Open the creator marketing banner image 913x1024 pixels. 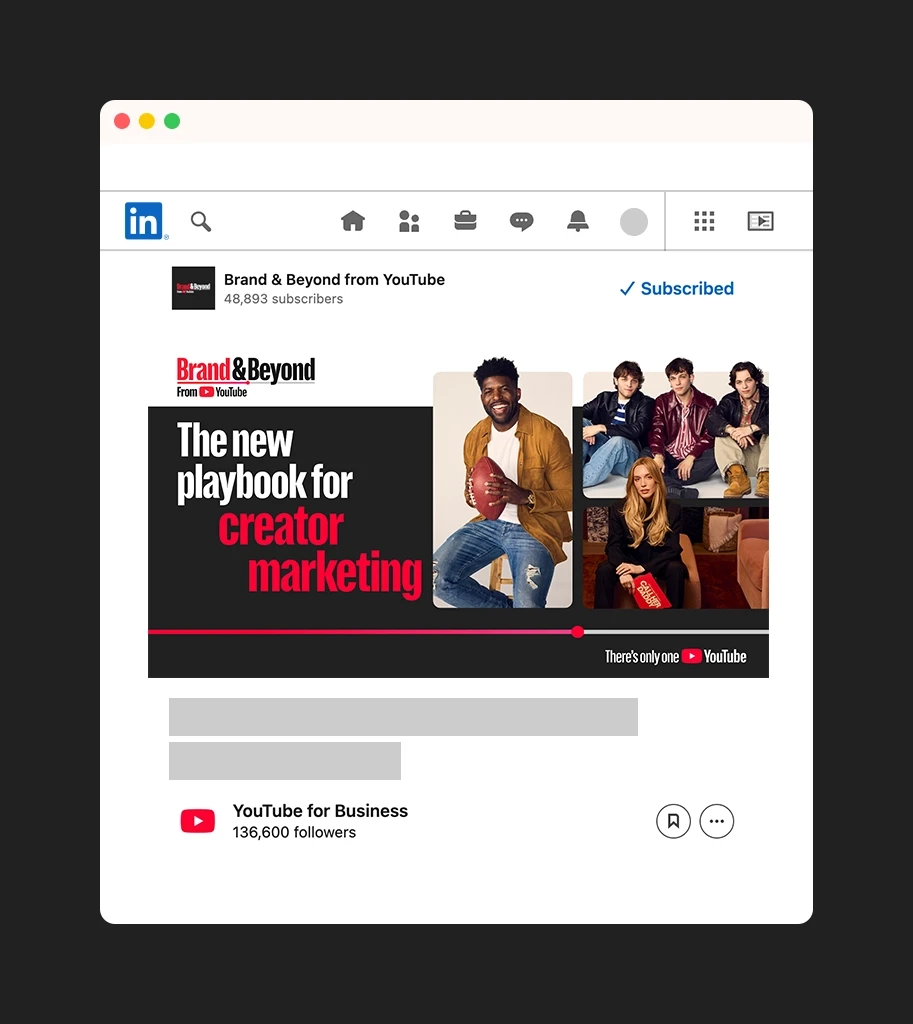pos(458,515)
